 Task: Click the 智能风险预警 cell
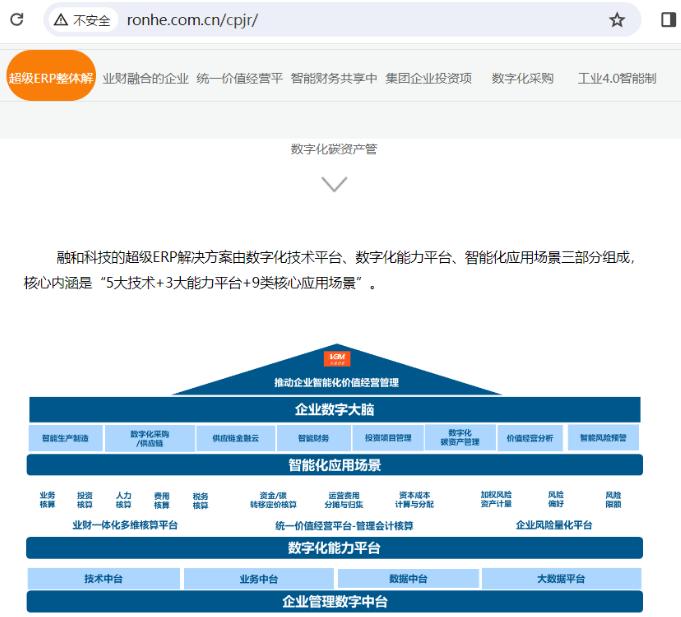click(603, 438)
